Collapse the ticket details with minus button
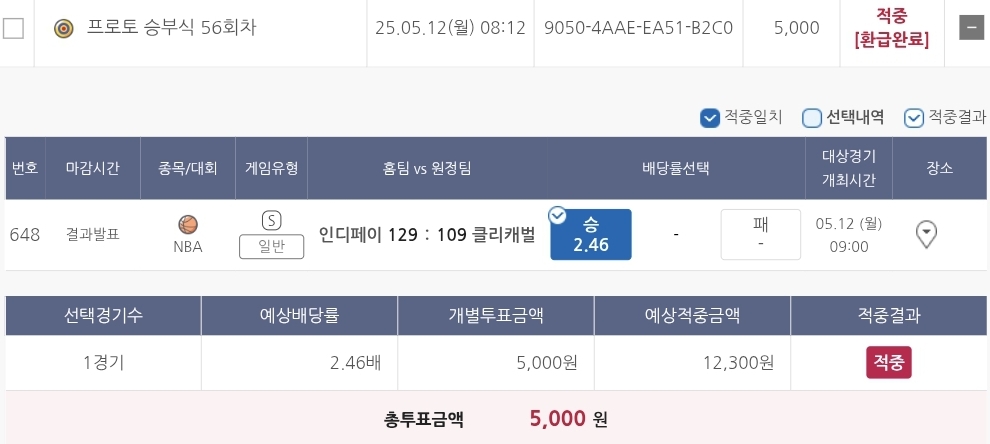Viewport: 990px width, 444px height. (970, 28)
